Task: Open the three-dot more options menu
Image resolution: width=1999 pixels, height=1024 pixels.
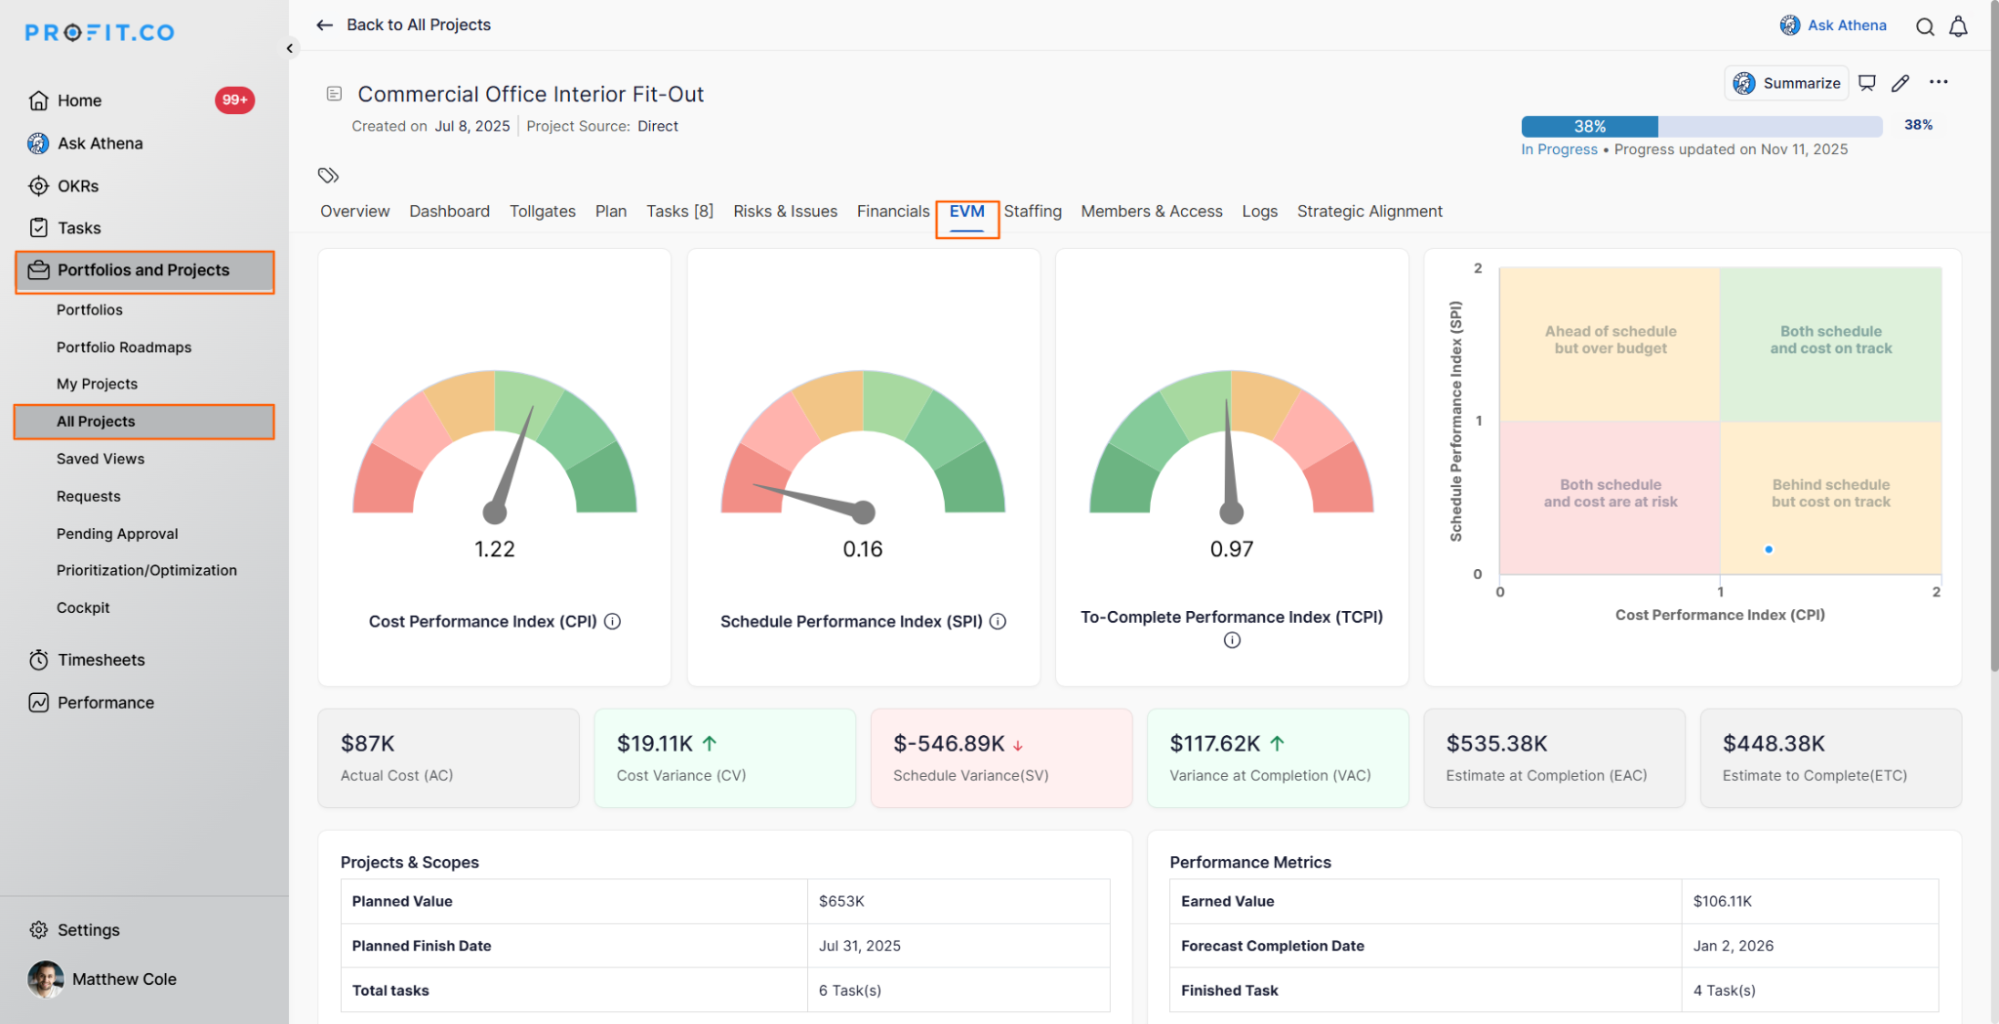Action: [x=1938, y=82]
